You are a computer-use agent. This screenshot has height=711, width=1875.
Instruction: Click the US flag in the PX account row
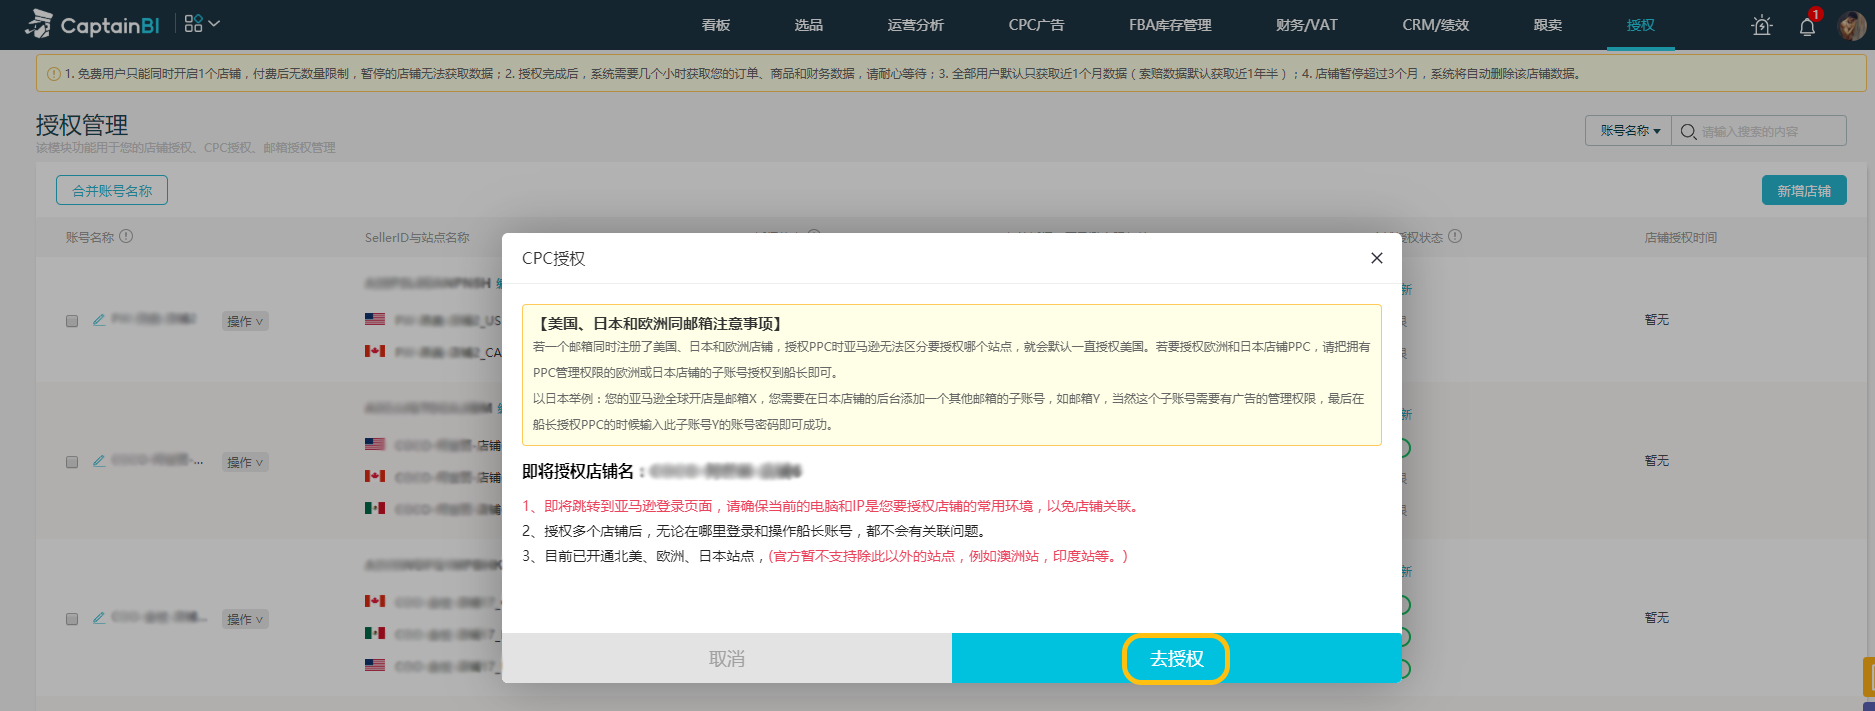tap(375, 320)
